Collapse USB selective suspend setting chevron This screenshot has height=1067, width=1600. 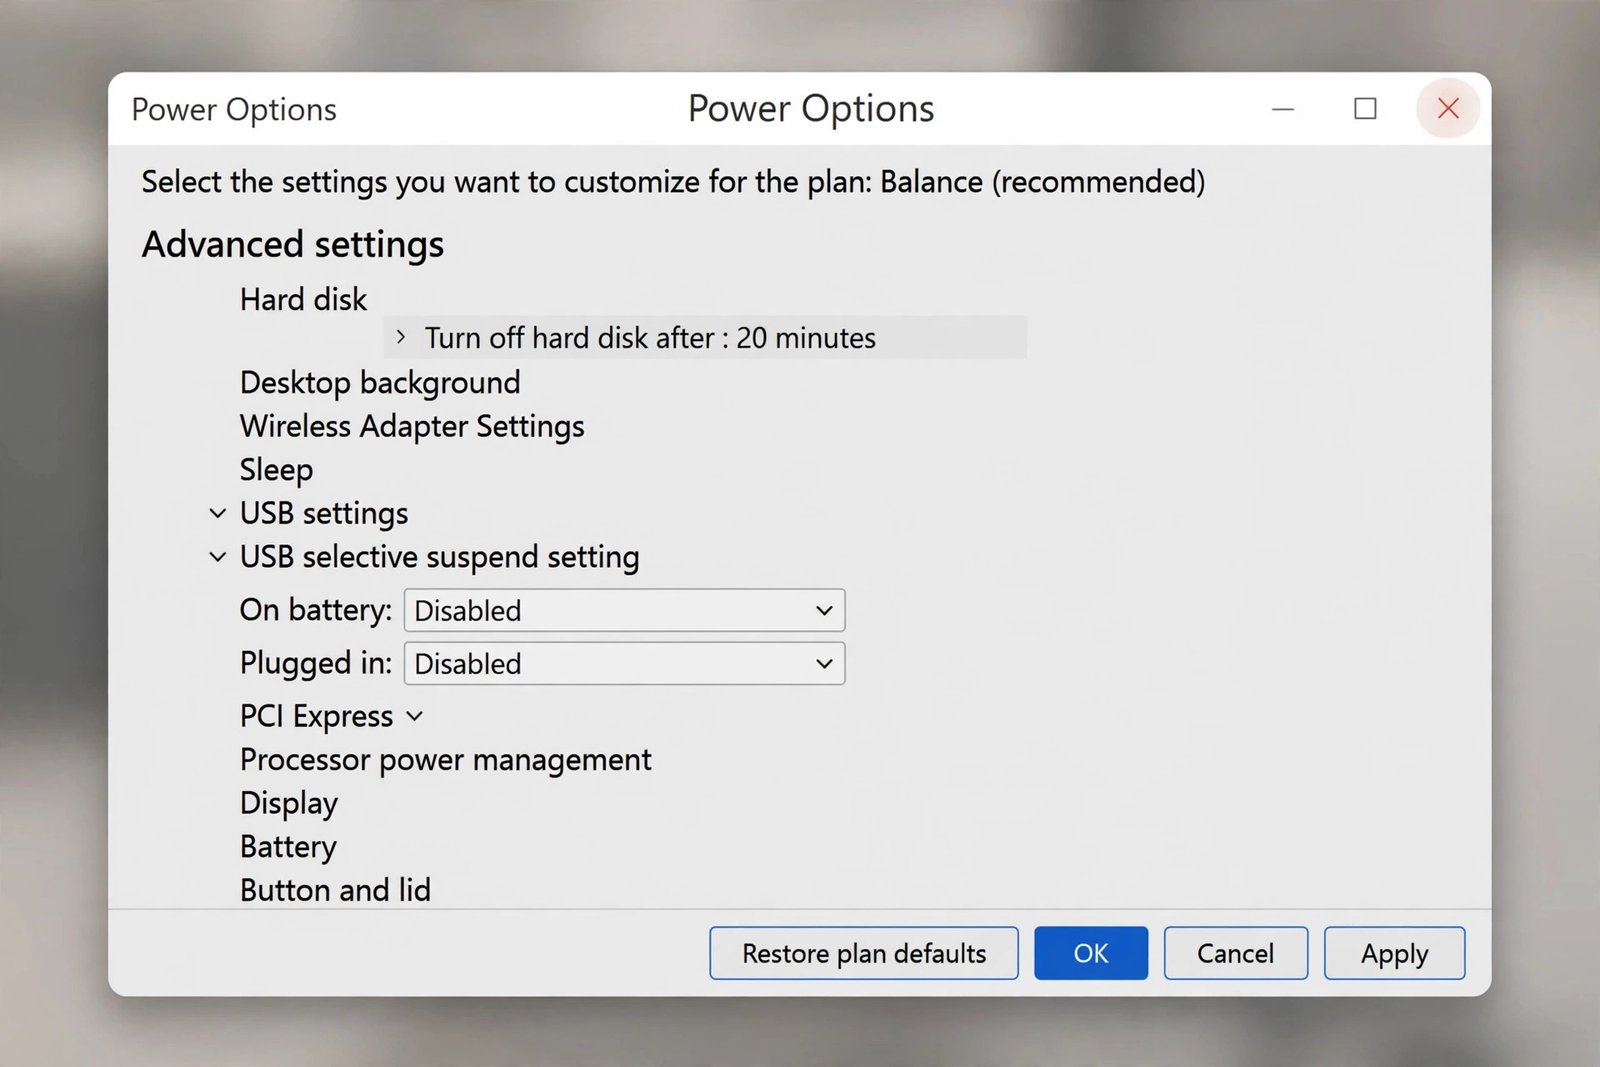[x=217, y=557]
